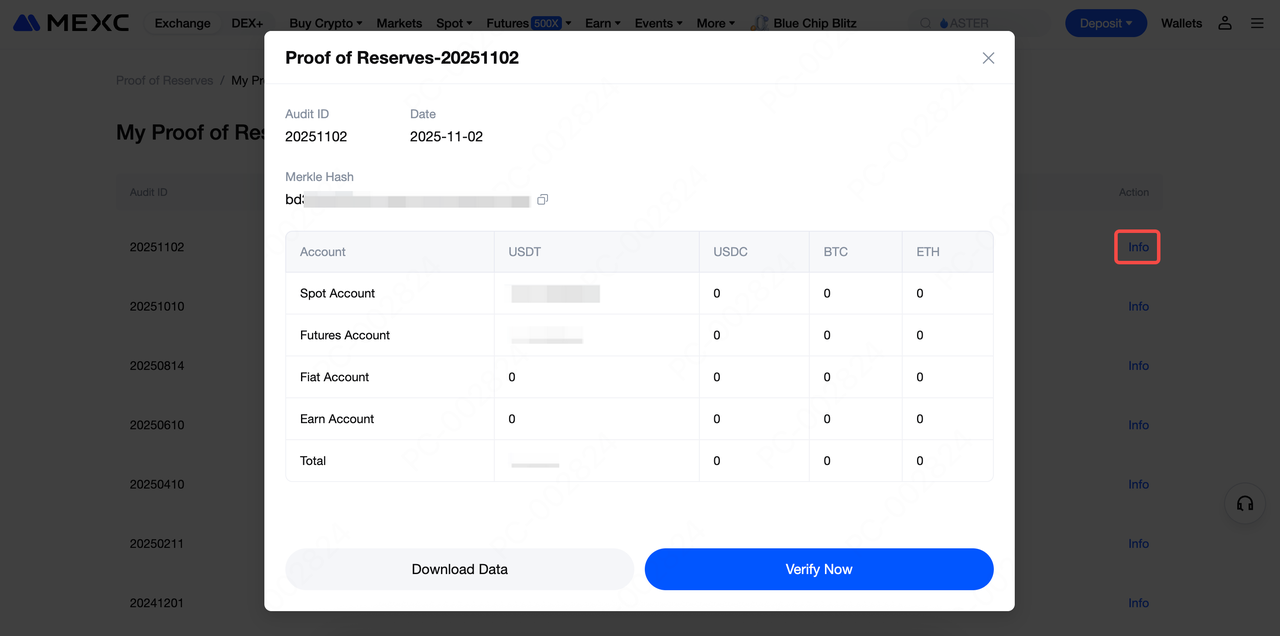This screenshot has width=1280, height=636.
Task: Select the Exchange tab
Action: [x=182, y=23]
